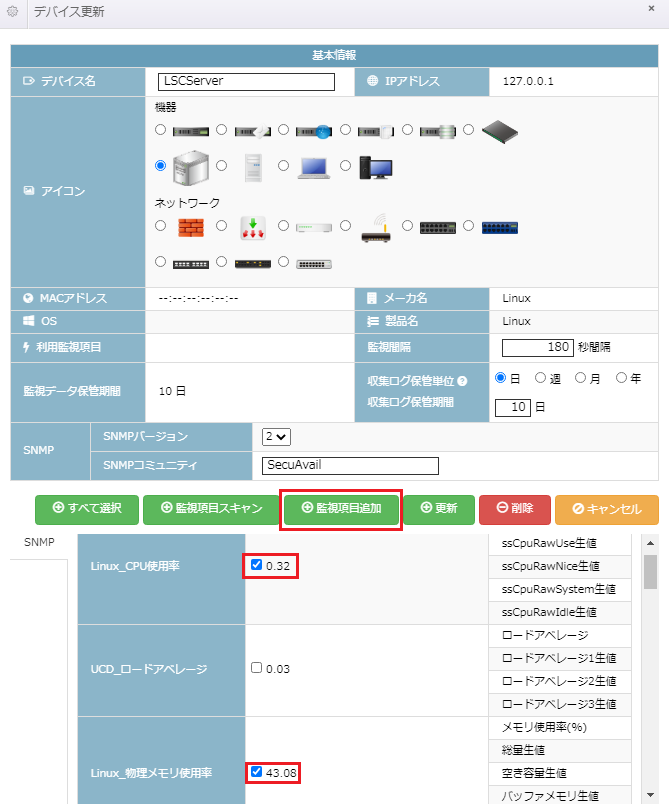Pick the black multi-port switch icon

click(438, 227)
